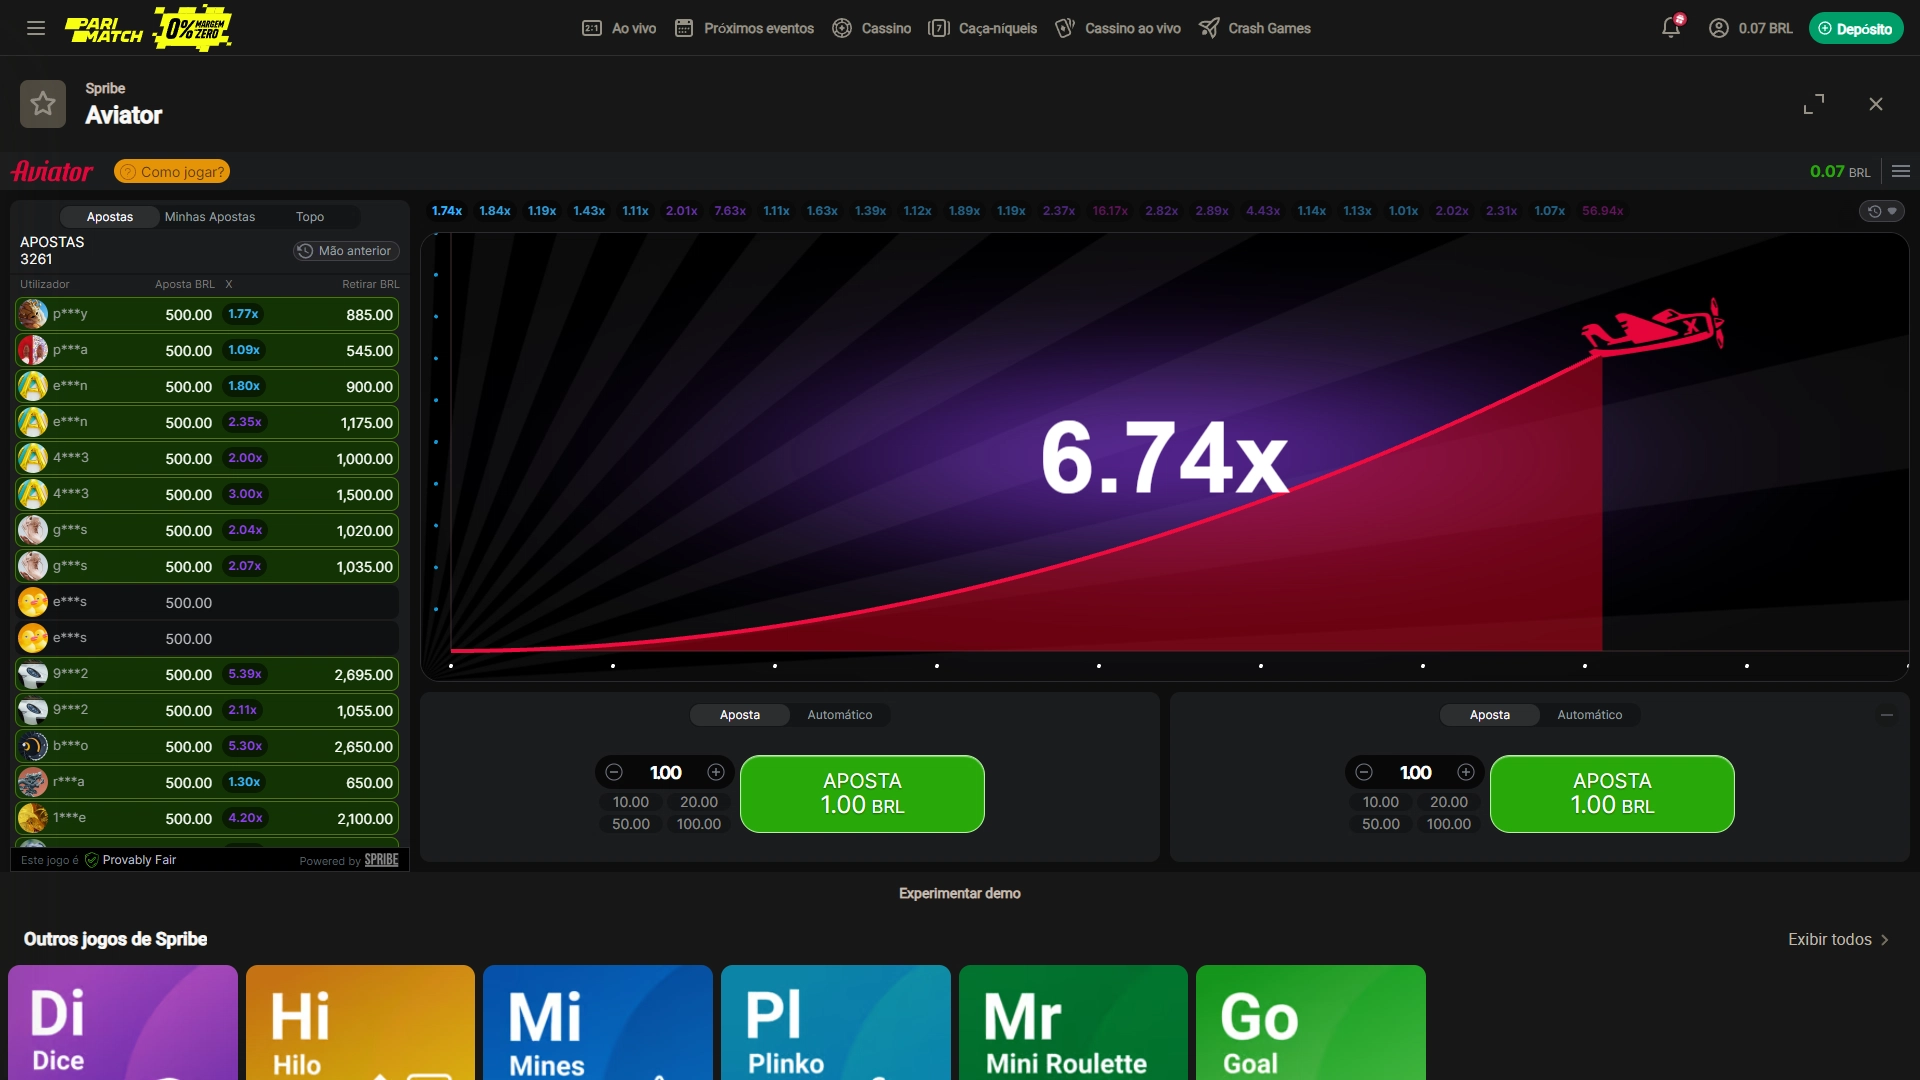Choose 100.00 quick bet in left panel
Image resolution: width=1920 pixels, height=1080 pixels.
click(x=699, y=824)
